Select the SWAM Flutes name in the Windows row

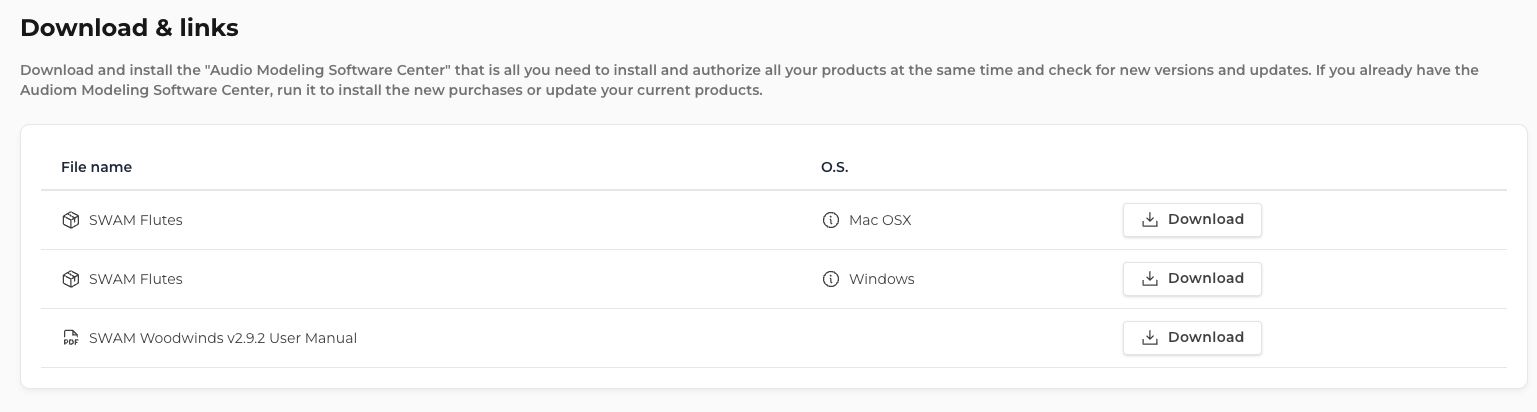(136, 279)
